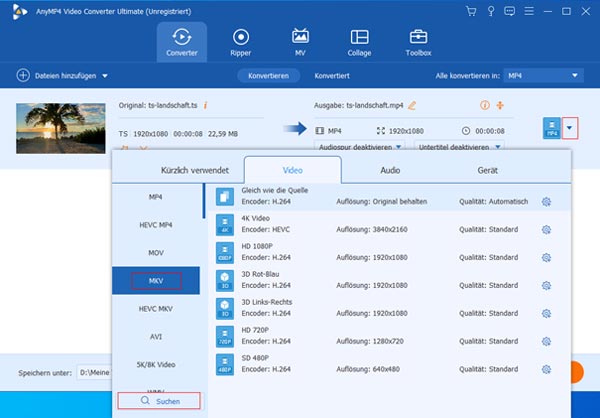This screenshot has height=418, width=600.
Task: Select MOV in format list
Action: coord(156,253)
